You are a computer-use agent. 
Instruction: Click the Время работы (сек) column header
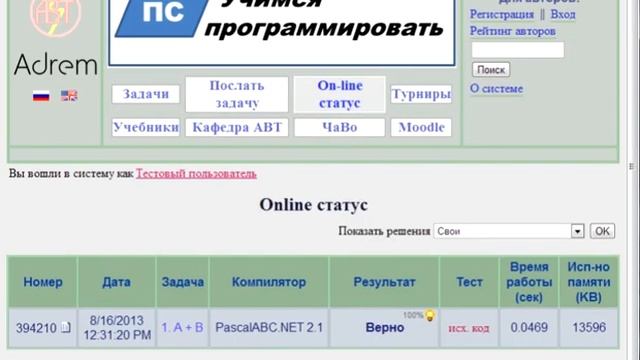(529, 282)
